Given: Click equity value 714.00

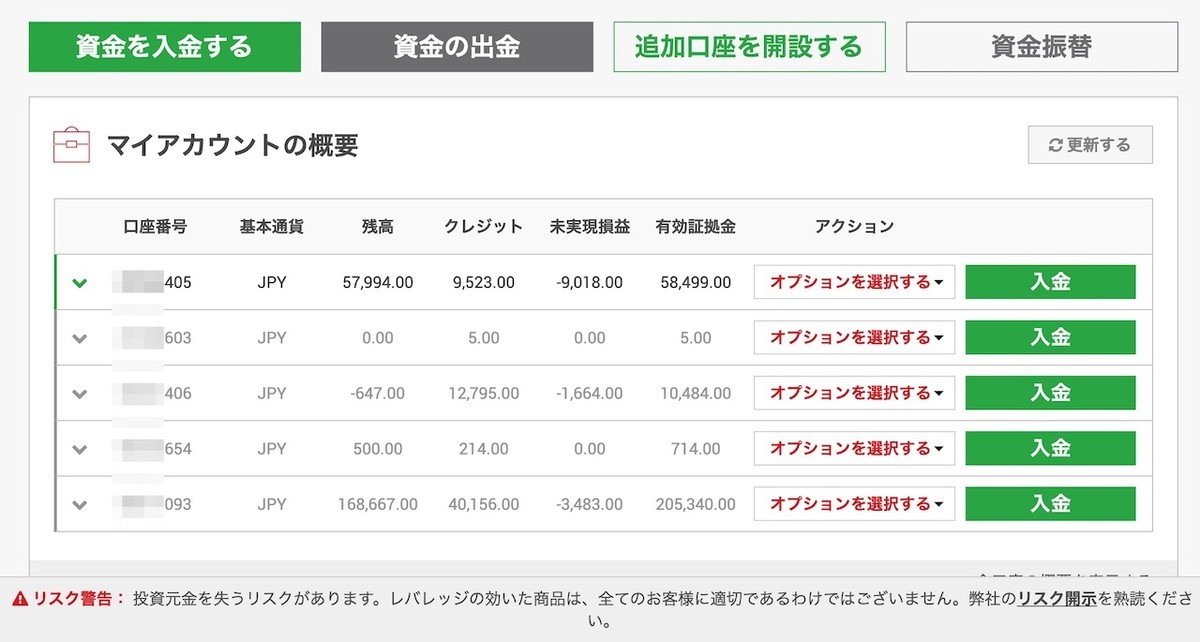Looking at the screenshot, I should 696,449.
